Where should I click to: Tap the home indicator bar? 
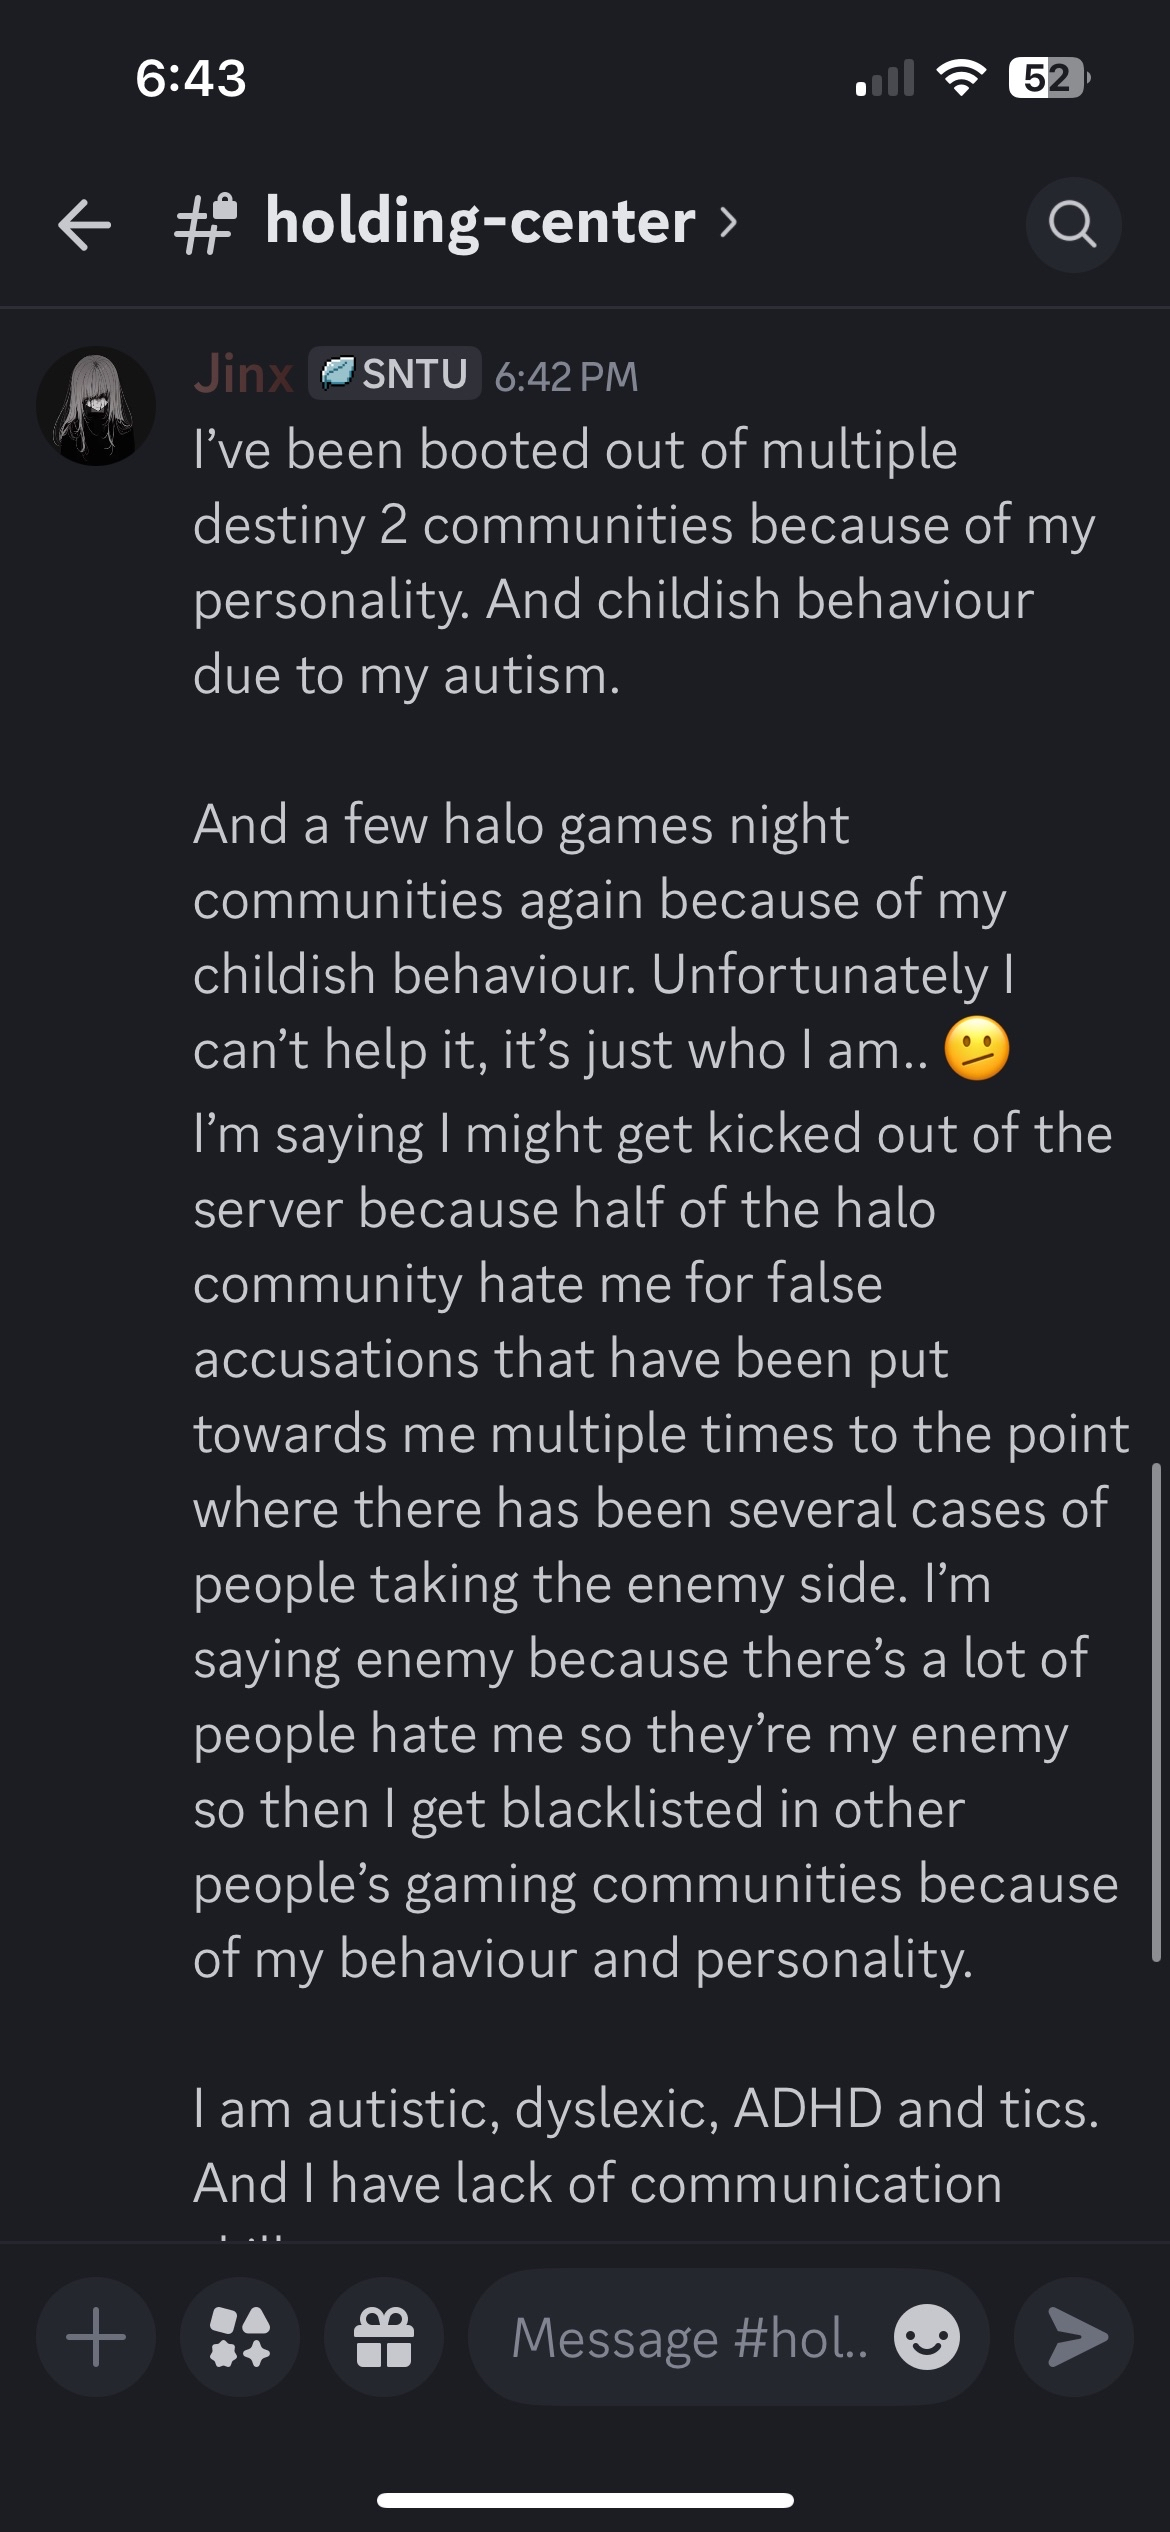click(x=585, y=2500)
